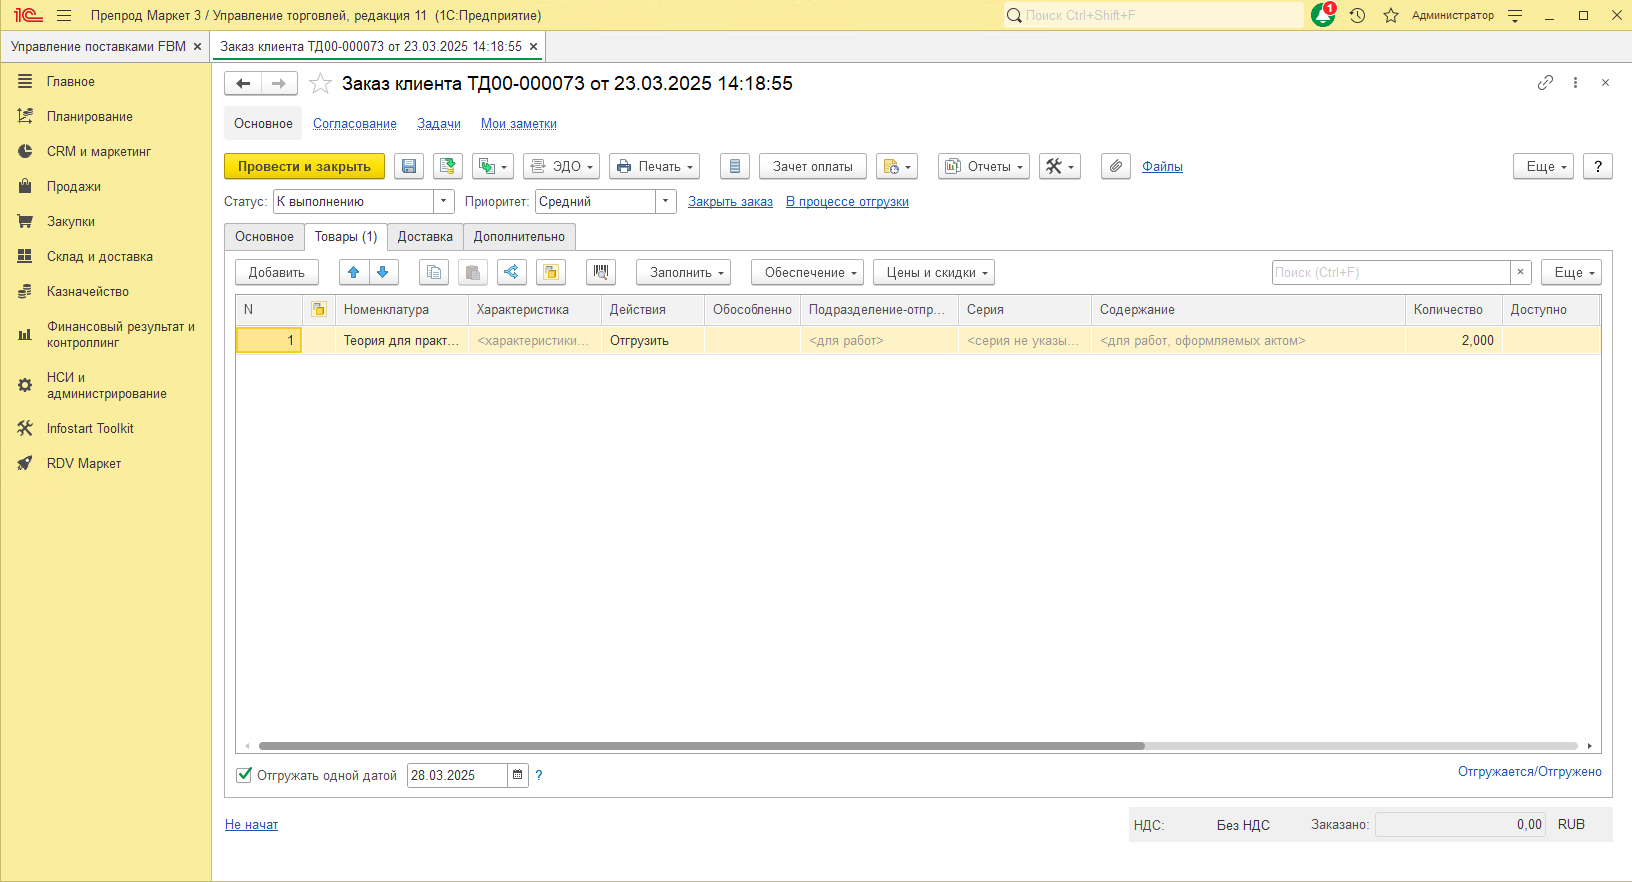Expand the Приоритет dropdown
This screenshot has width=1632, height=882.
tap(666, 202)
